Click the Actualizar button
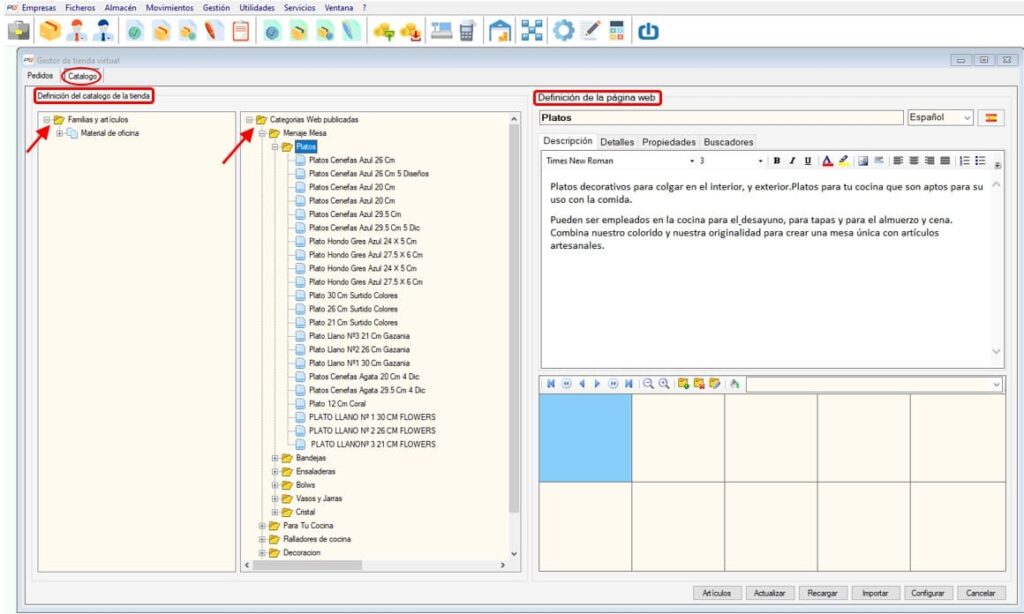 point(769,593)
